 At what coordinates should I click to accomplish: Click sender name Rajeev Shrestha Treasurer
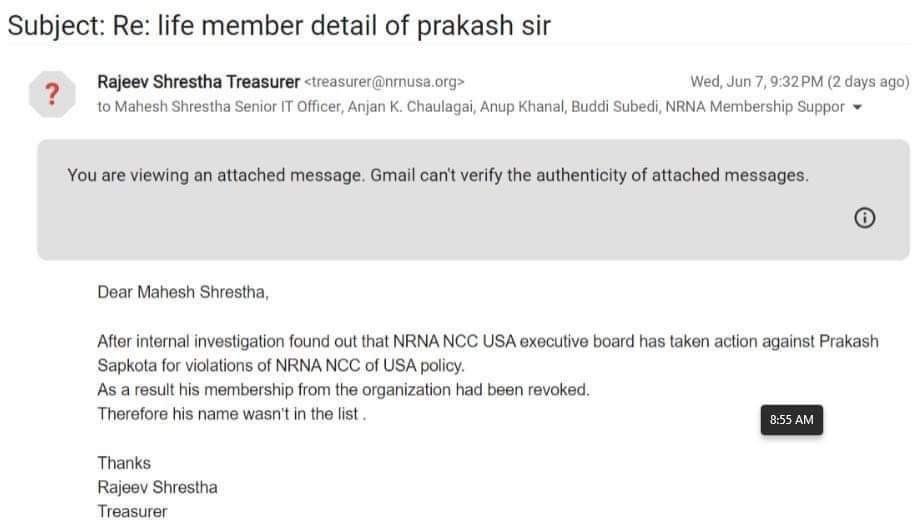pyautogui.click(x=198, y=81)
